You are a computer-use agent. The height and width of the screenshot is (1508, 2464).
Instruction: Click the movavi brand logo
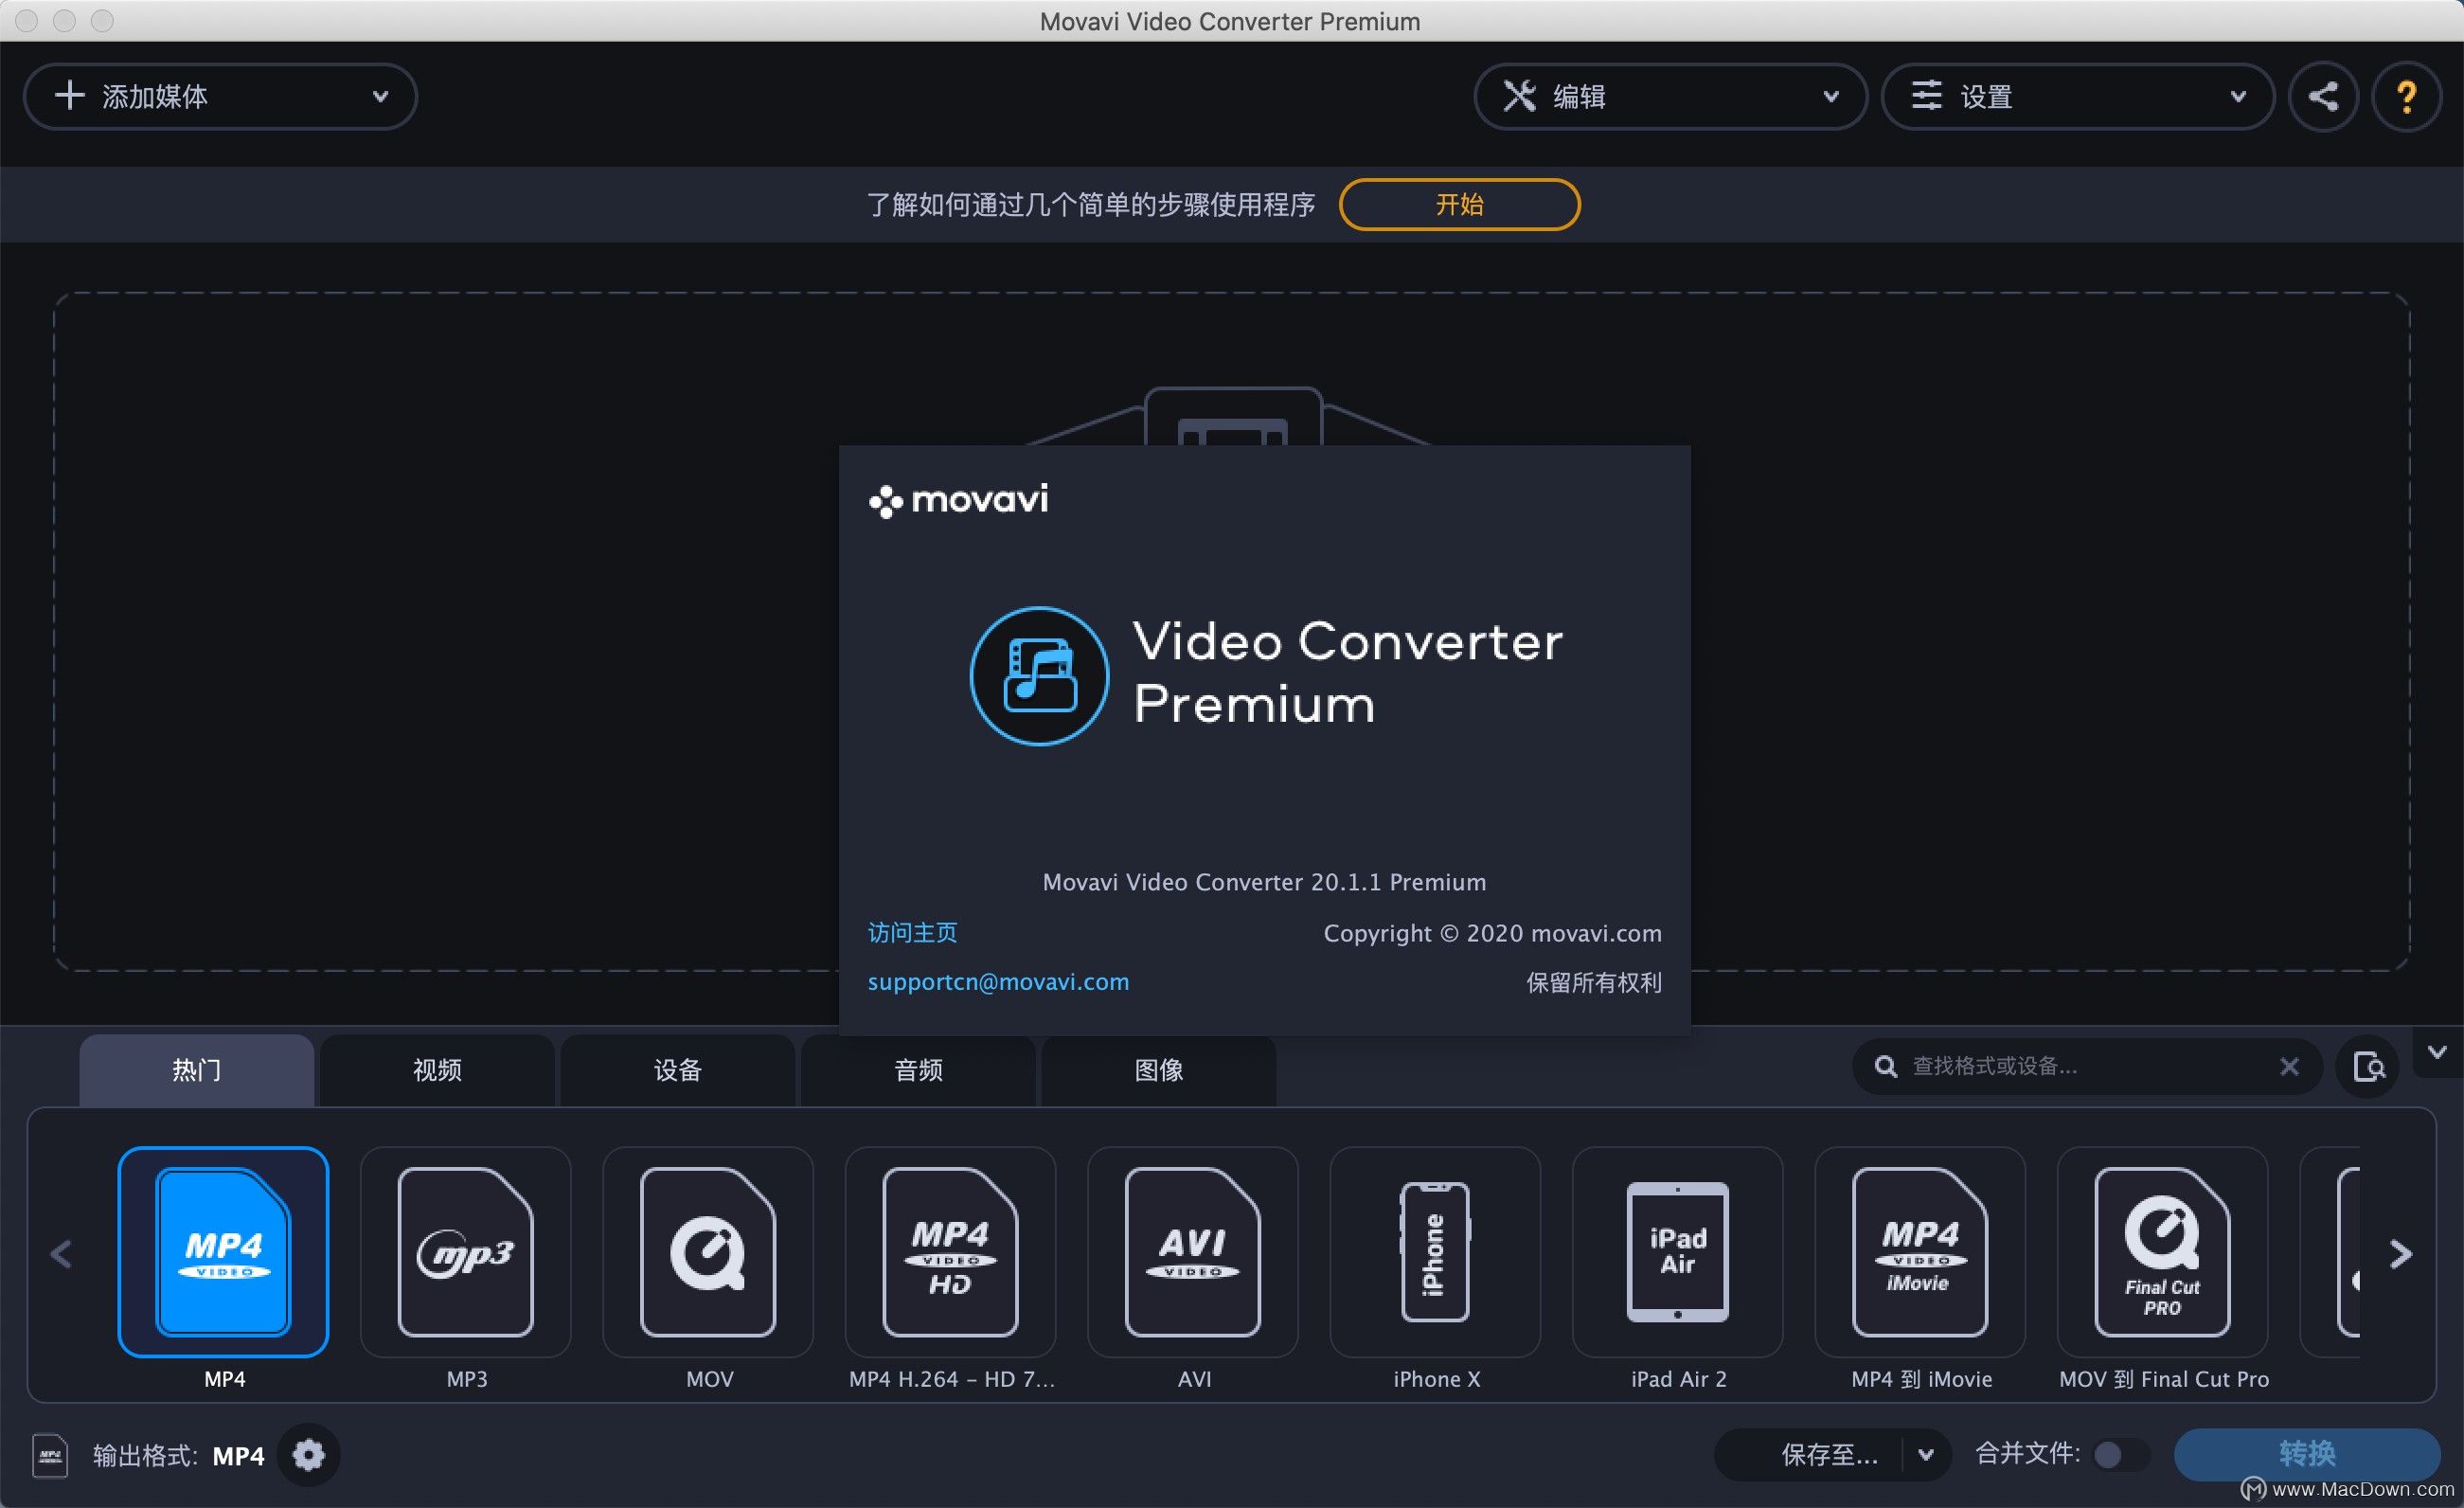[958, 499]
